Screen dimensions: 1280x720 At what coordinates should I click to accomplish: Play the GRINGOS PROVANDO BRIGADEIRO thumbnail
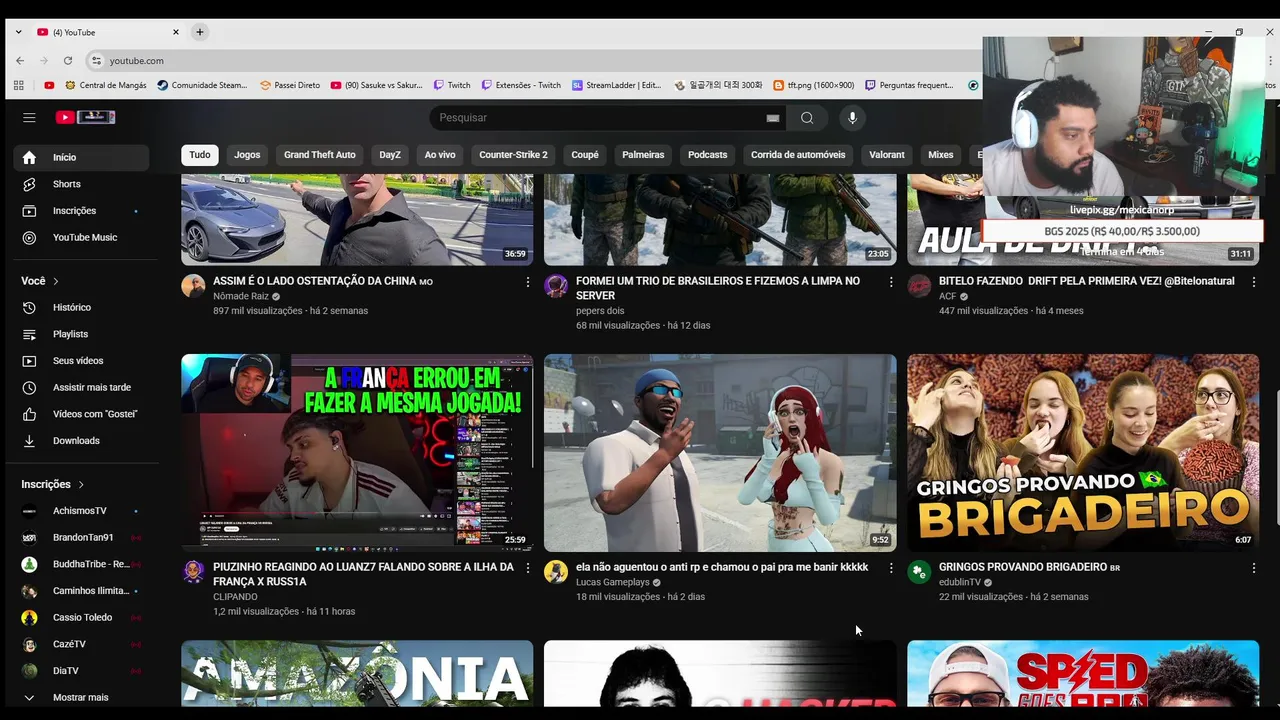[x=1083, y=452]
